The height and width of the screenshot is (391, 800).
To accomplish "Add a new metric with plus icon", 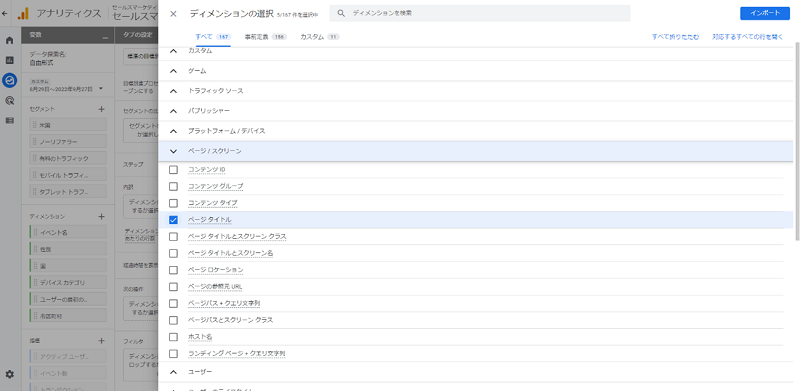I will pos(101,340).
